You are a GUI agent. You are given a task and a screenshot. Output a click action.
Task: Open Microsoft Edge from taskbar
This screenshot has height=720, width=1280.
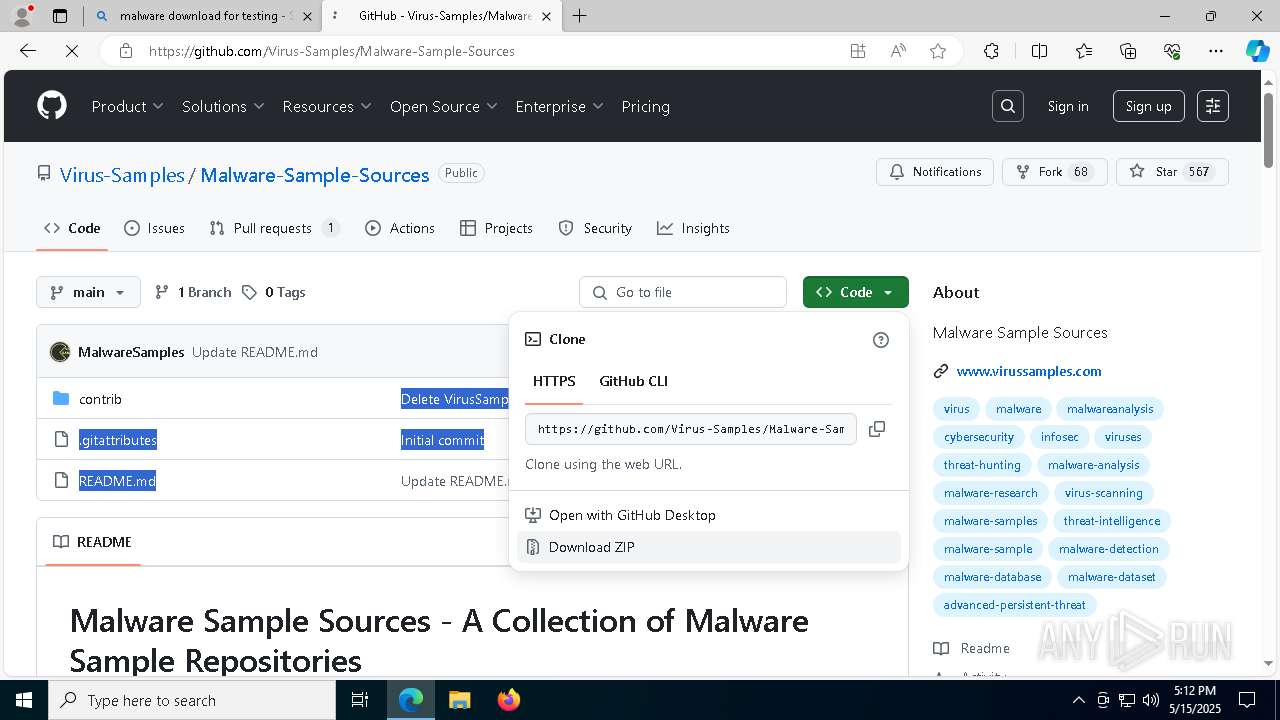pos(411,700)
